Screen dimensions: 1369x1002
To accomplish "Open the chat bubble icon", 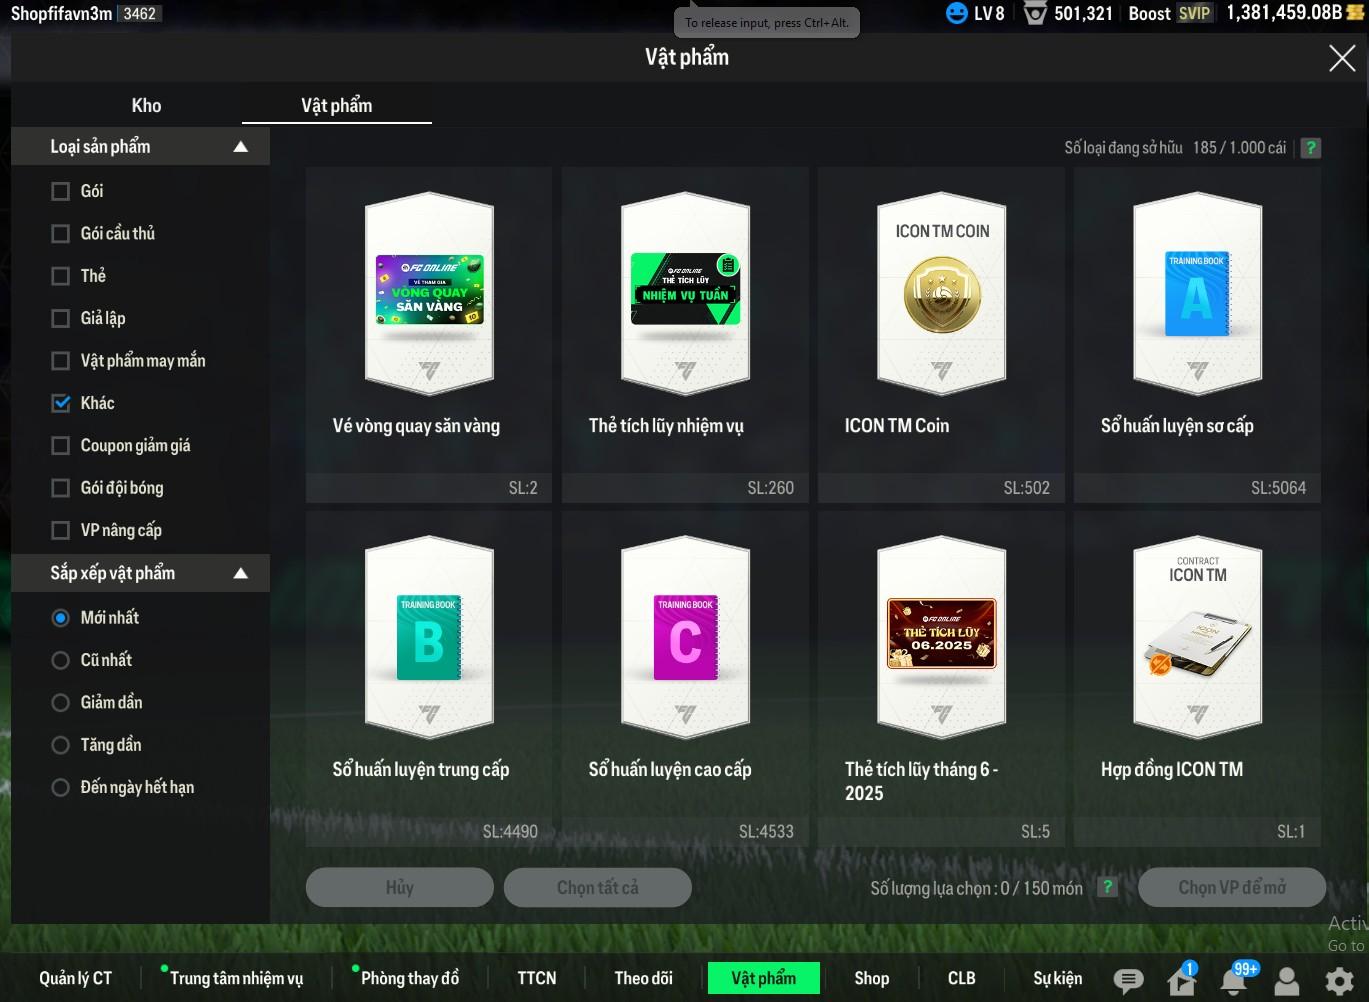I will [x=1128, y=980].
